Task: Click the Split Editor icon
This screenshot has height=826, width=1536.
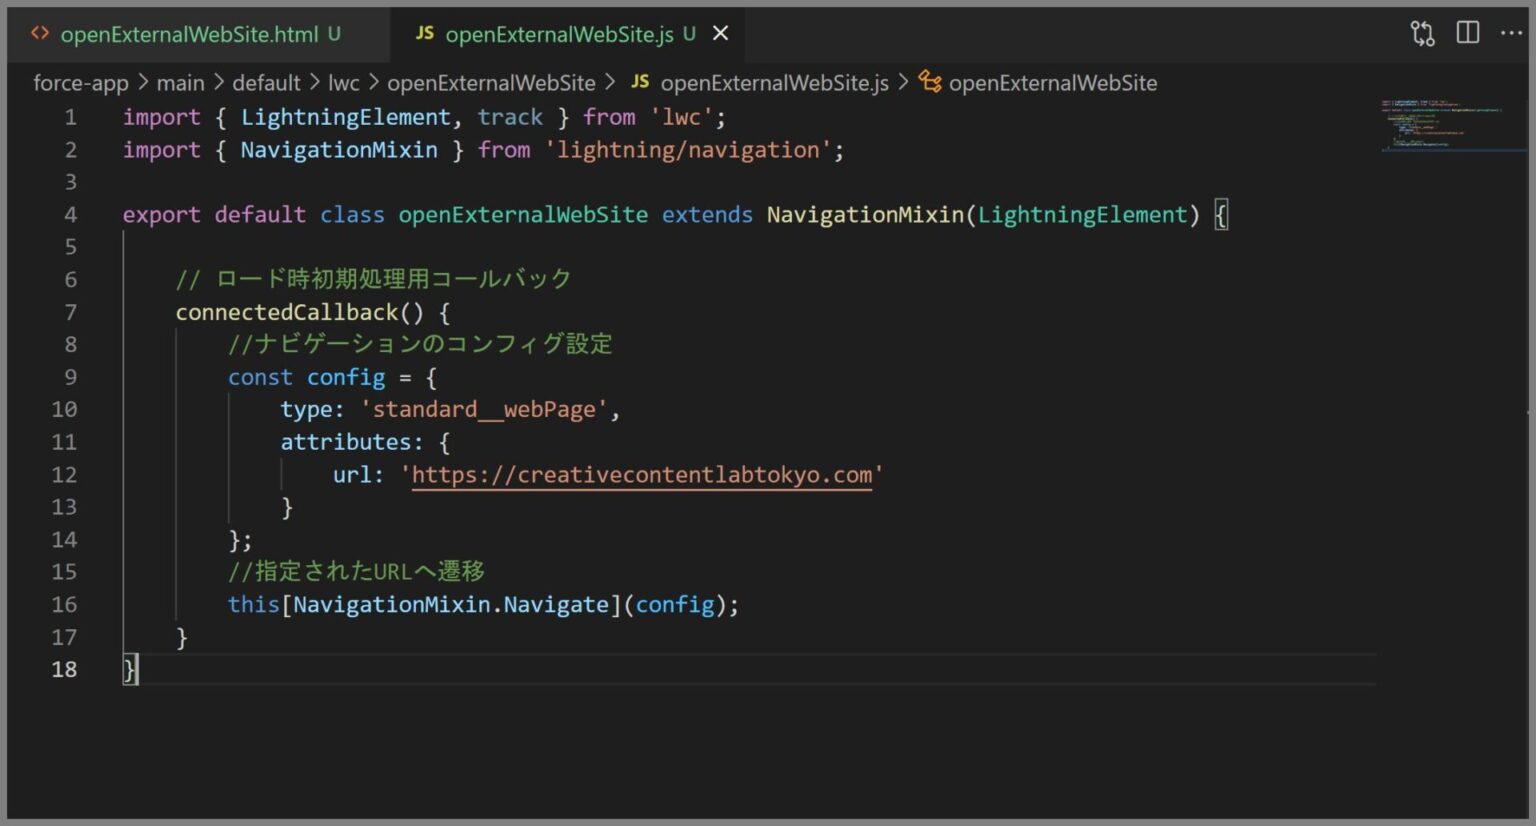Action: [x=1467, y=32]
